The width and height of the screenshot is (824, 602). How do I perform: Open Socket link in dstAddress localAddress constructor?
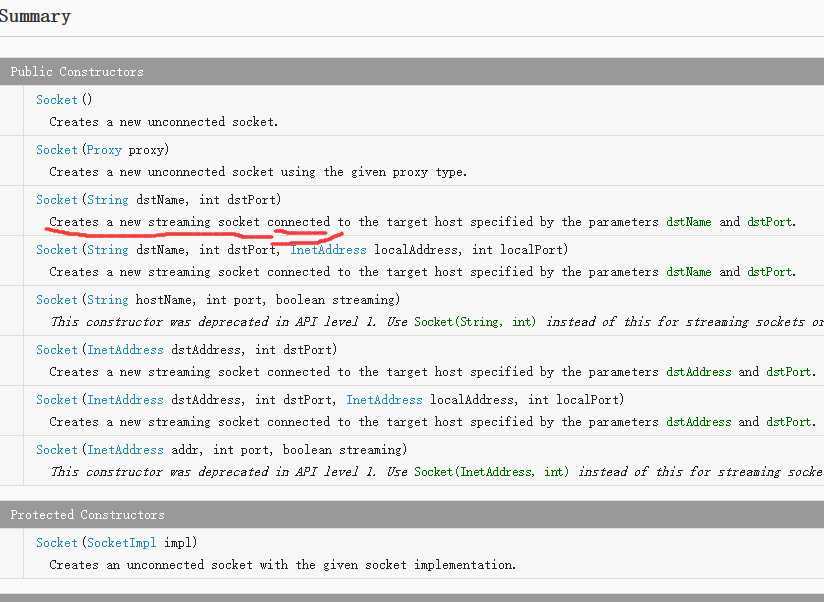point(57,399)
